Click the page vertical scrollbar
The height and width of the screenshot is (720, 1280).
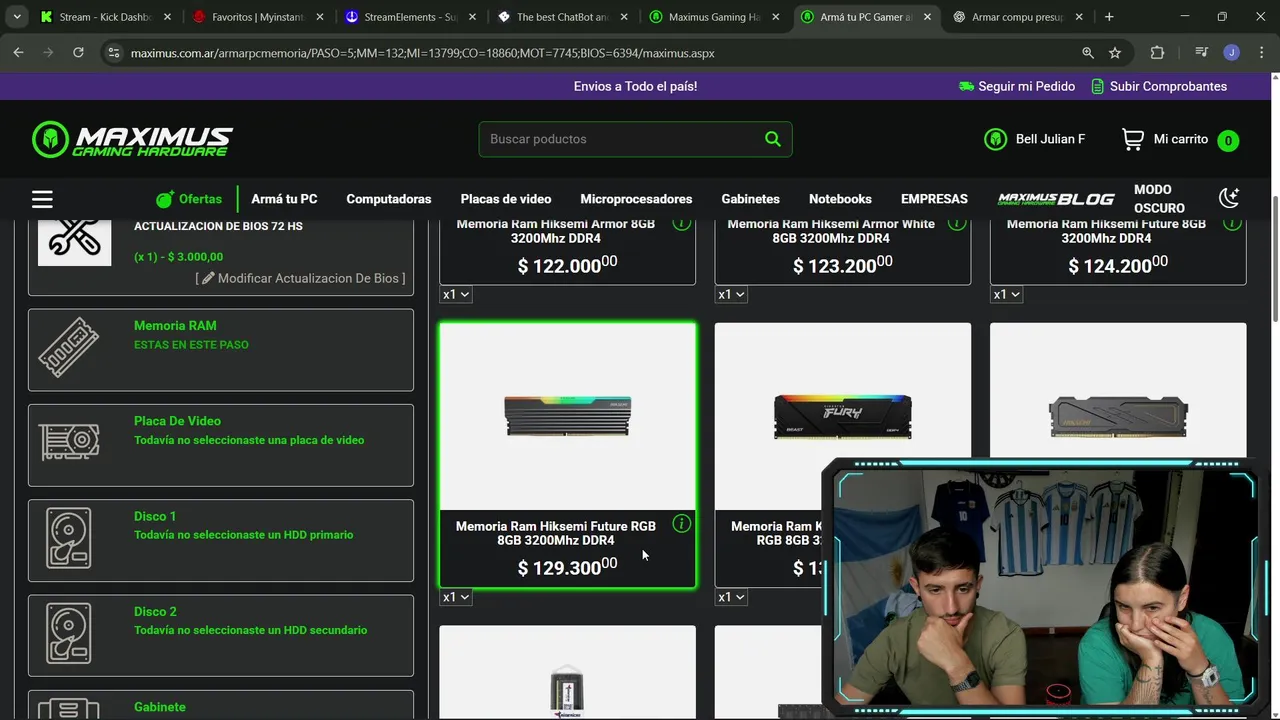[1274, 260]
